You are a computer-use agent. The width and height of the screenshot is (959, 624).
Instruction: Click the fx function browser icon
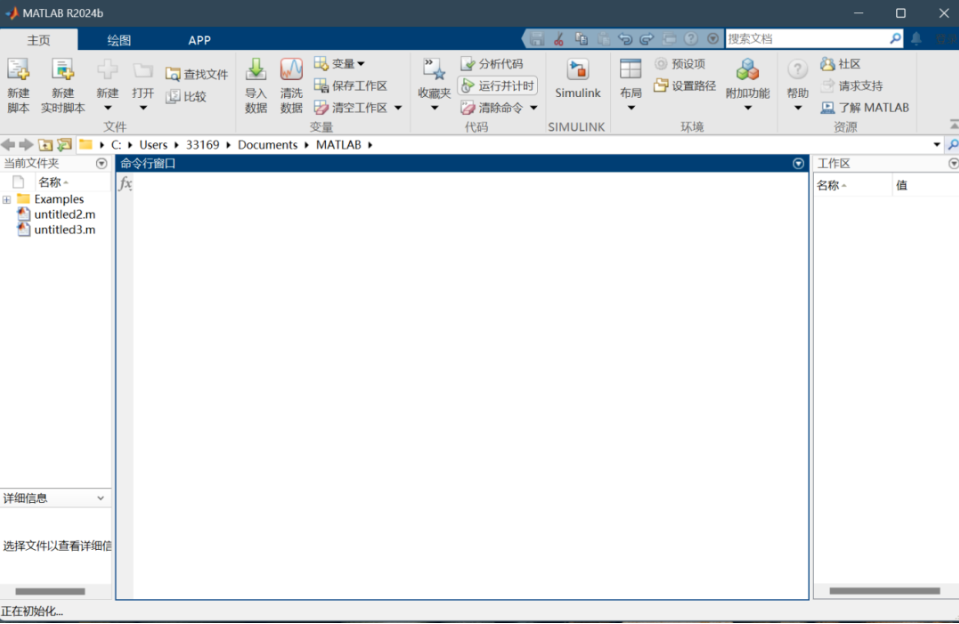(125, 183)
